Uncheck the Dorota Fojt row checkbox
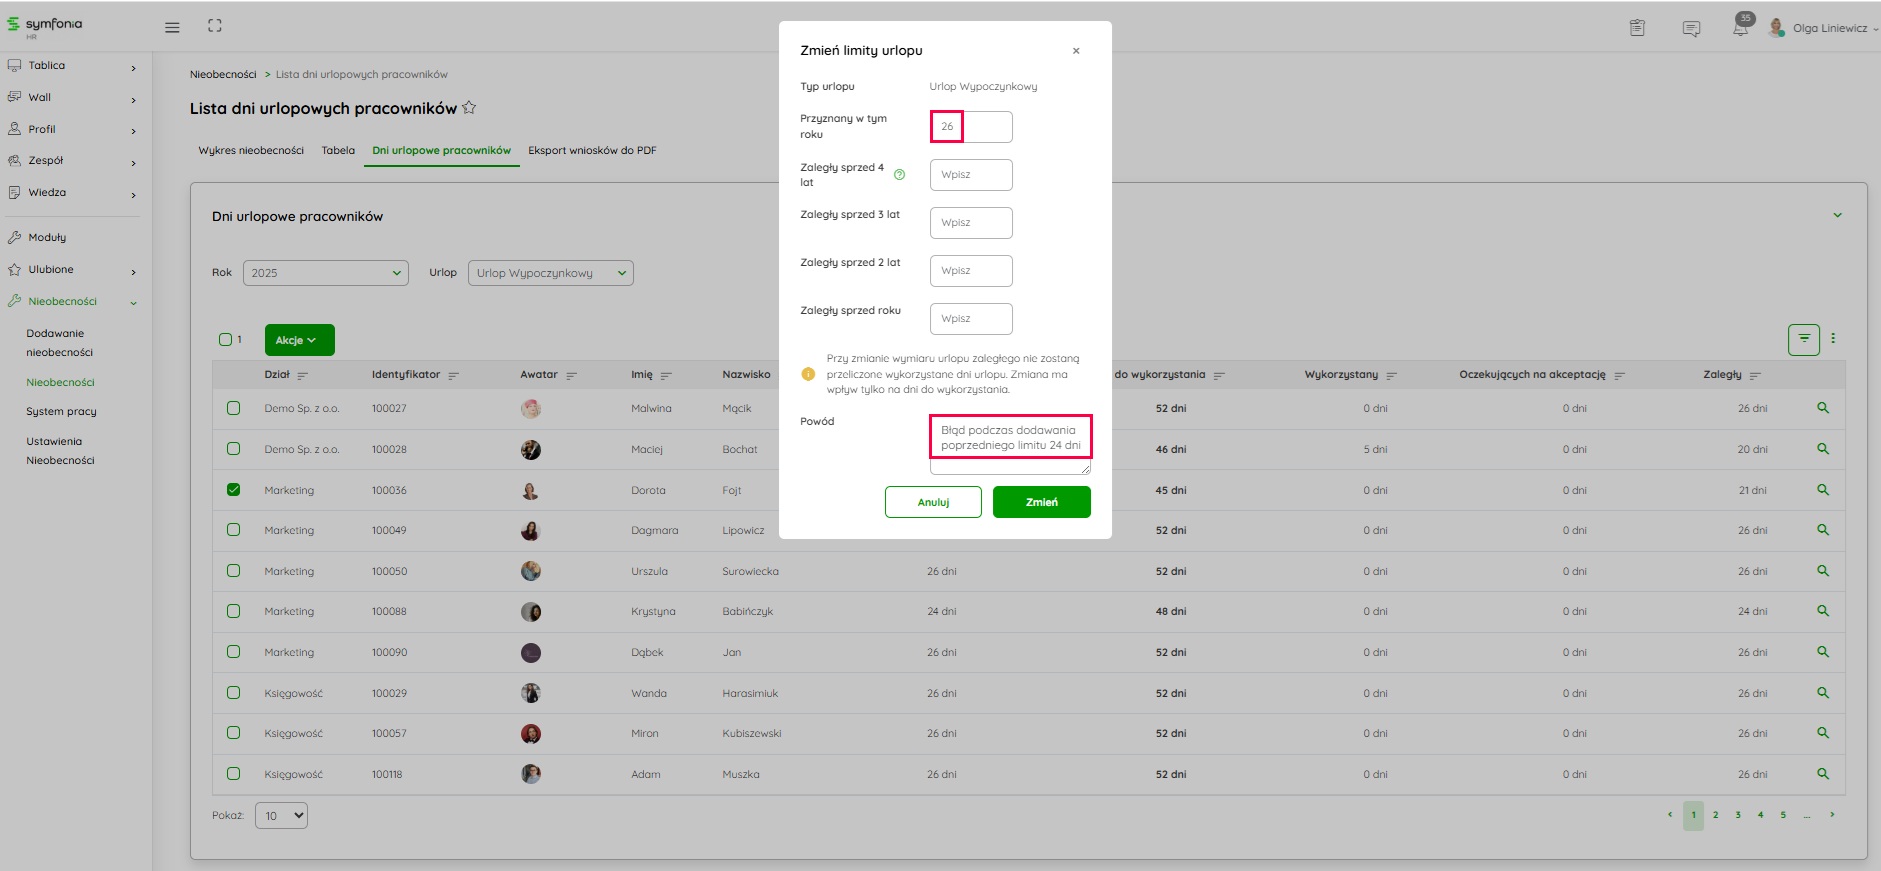Image resolution: width=1881 pixels, height=871 pixels. pyautogui.click(x=233, y=490)
